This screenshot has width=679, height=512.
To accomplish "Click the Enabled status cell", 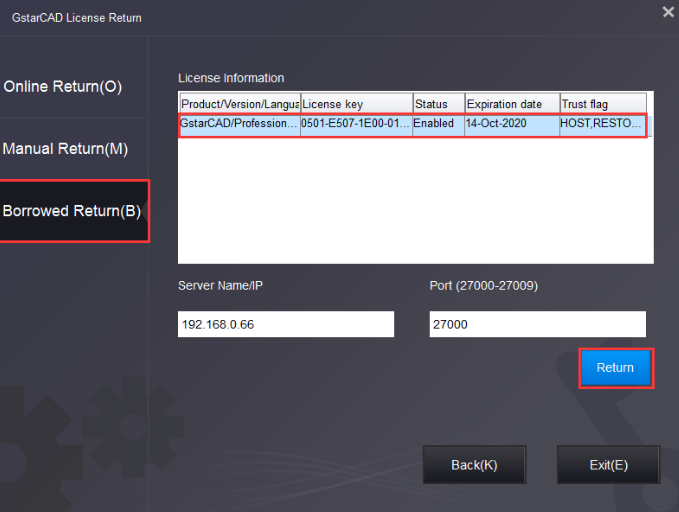I will (x=438, y=124).
